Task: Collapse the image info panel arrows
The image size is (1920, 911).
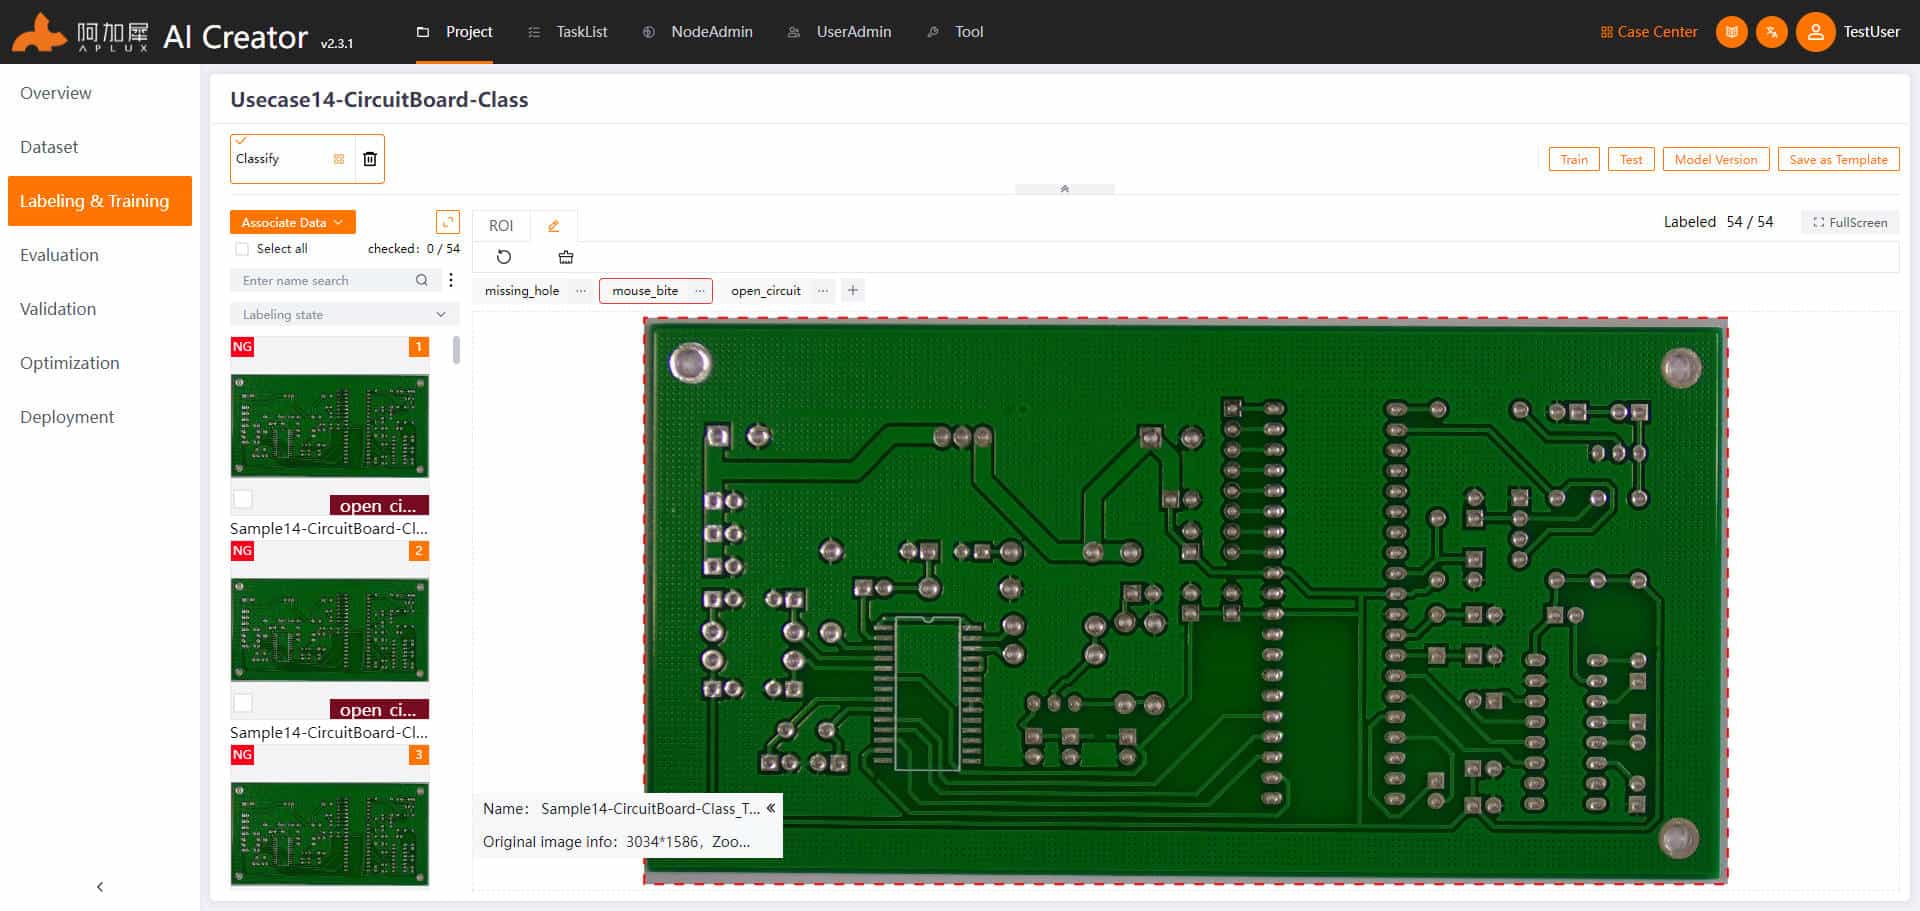Action: [770, 808]
